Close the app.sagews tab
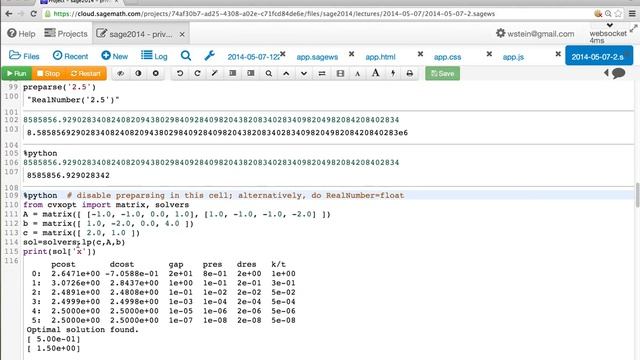The image size is (640, 360). [351, 54]
